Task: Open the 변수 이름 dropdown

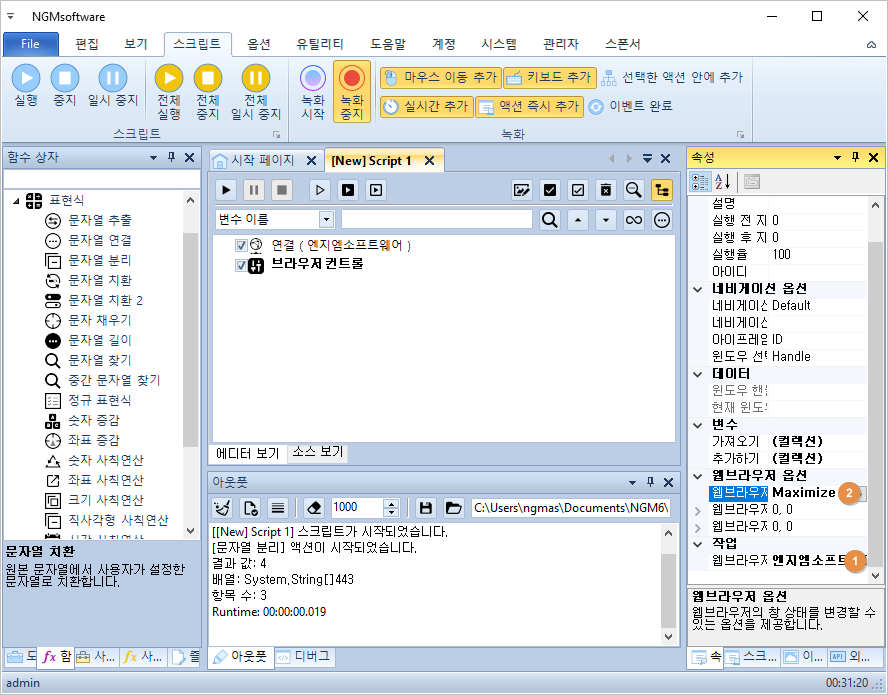Action: [326, 220]
